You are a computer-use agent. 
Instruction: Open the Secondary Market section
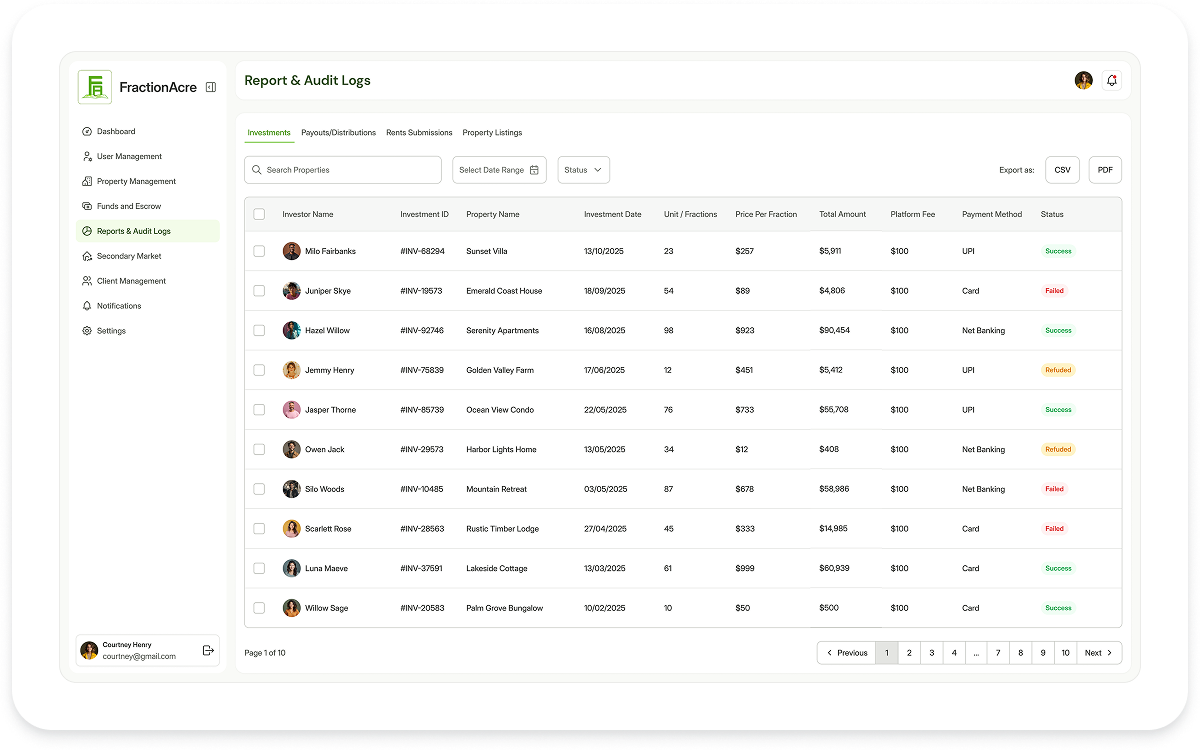86,256
